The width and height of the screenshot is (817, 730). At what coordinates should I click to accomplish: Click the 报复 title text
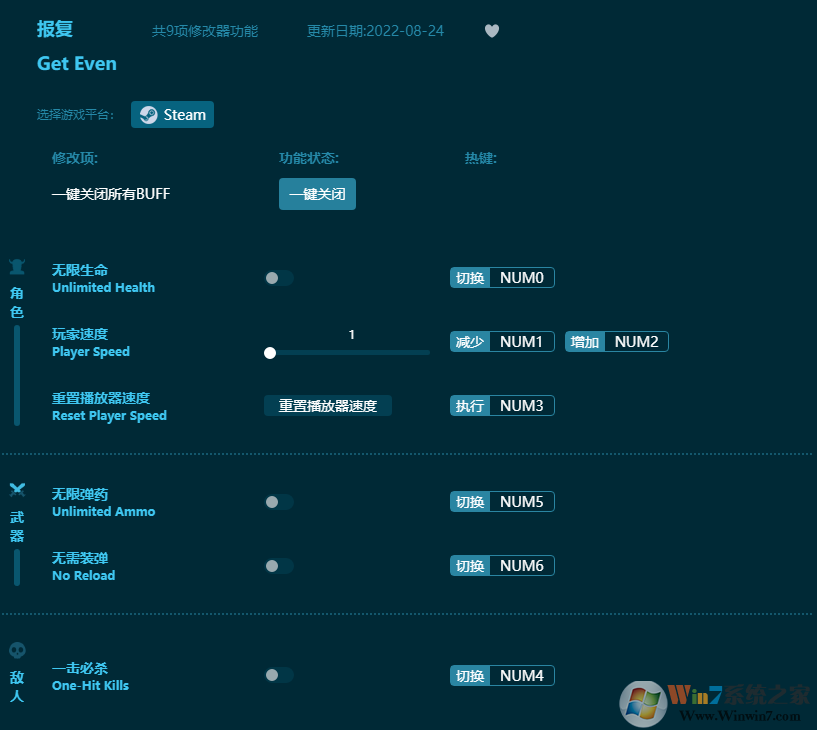click(55, 29)
